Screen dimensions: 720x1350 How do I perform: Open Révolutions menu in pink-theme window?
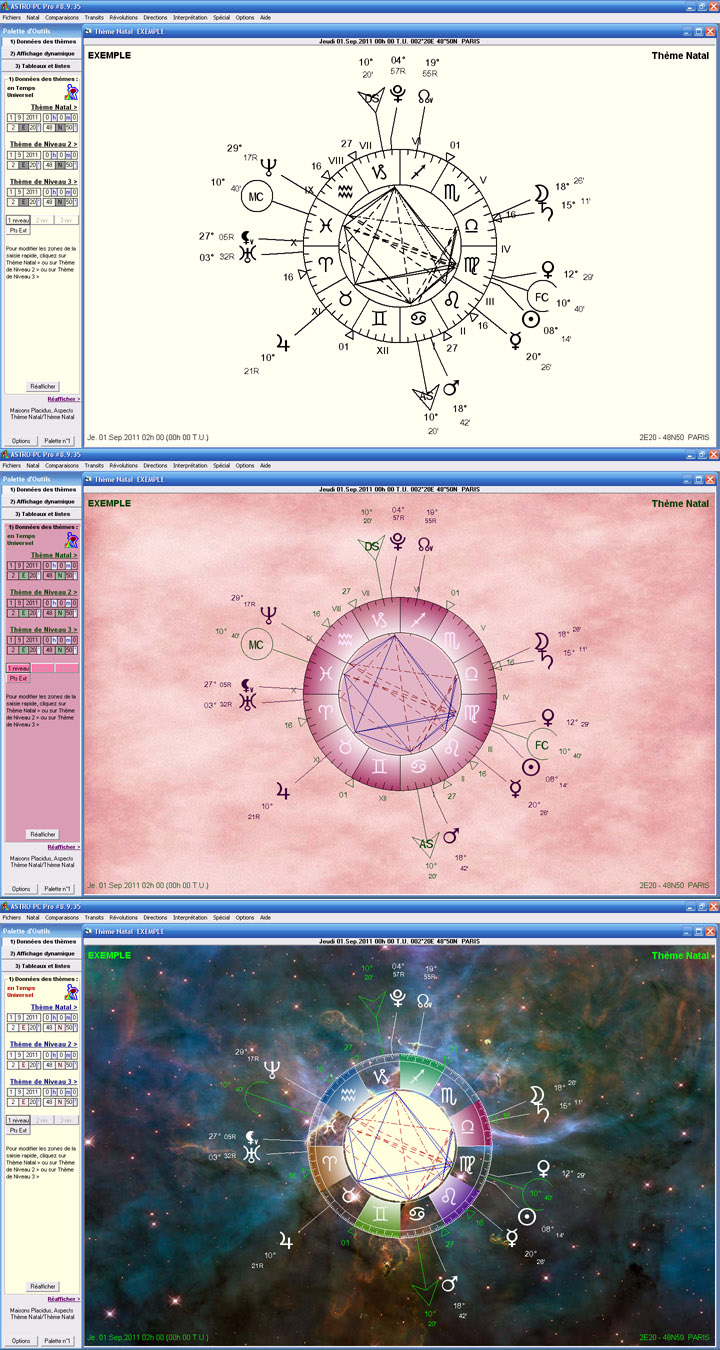124,465
